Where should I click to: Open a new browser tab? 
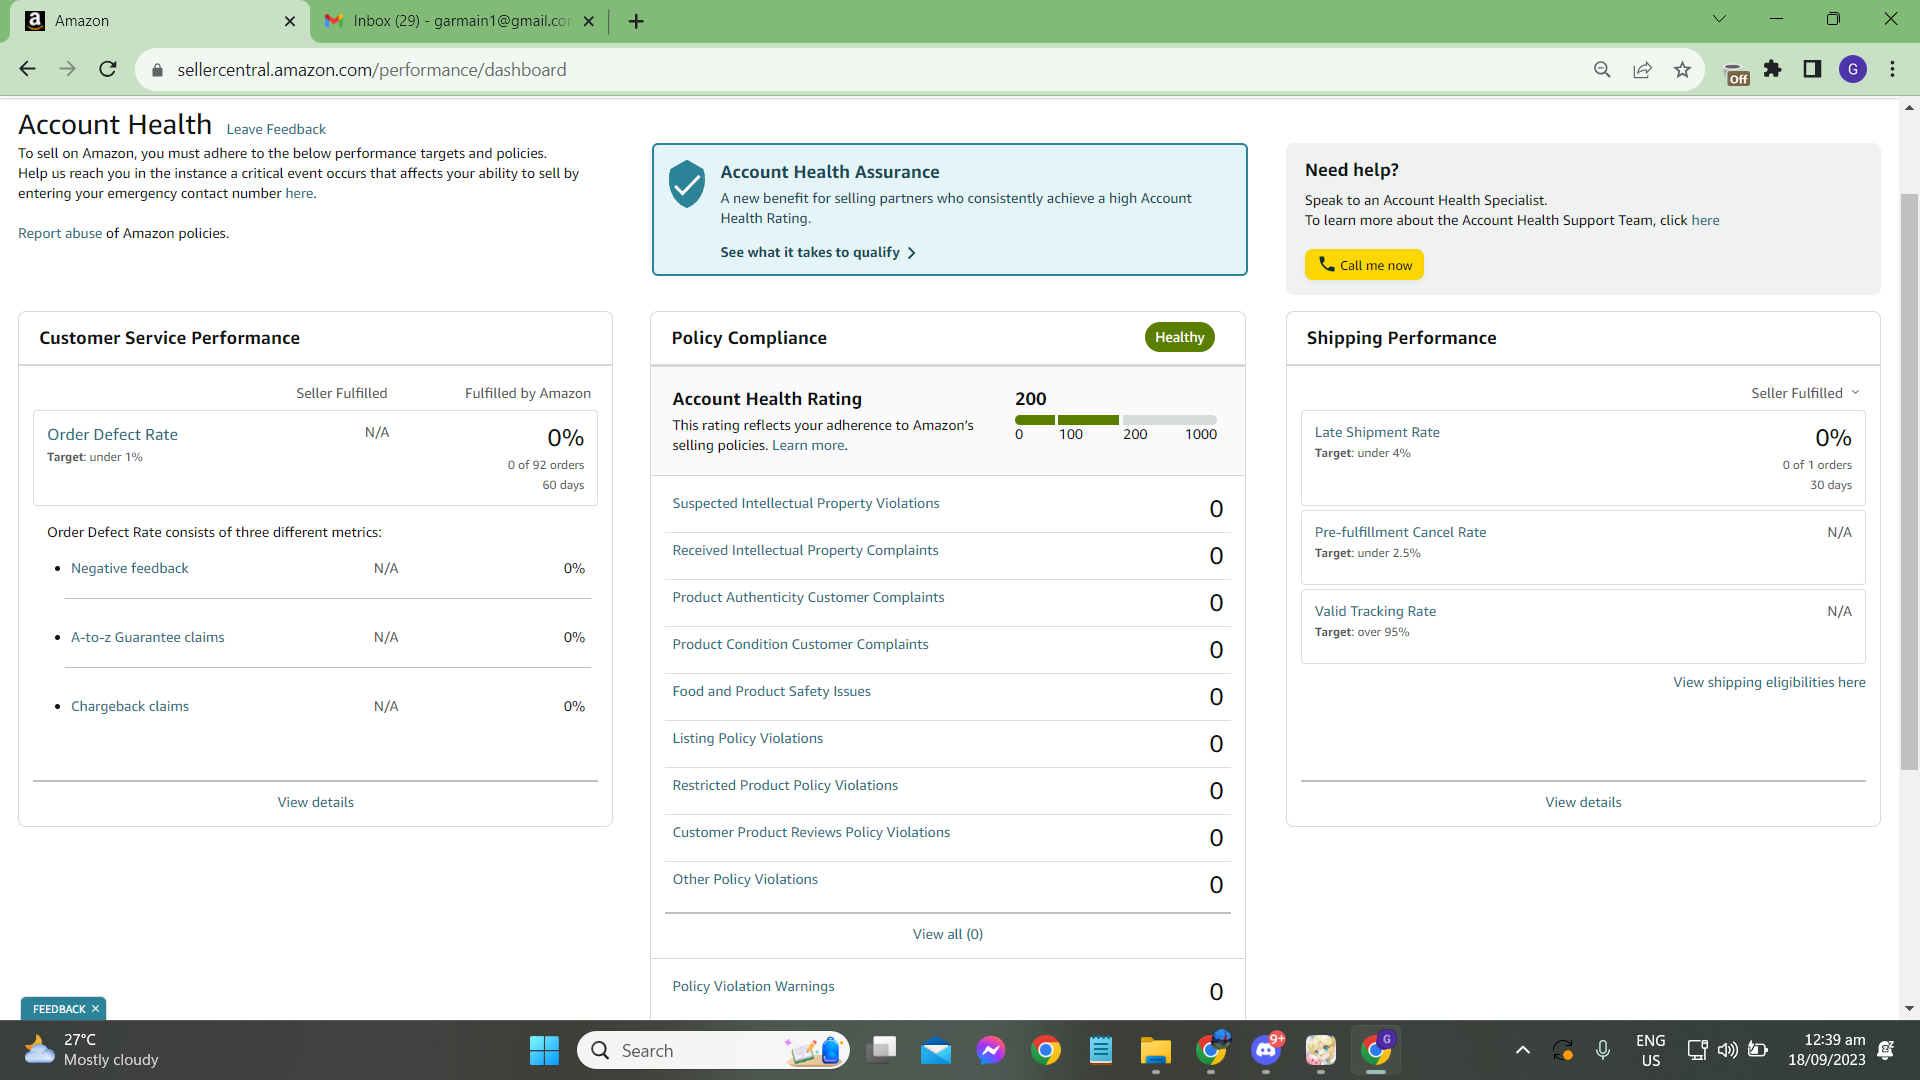[x=636, y=21]
